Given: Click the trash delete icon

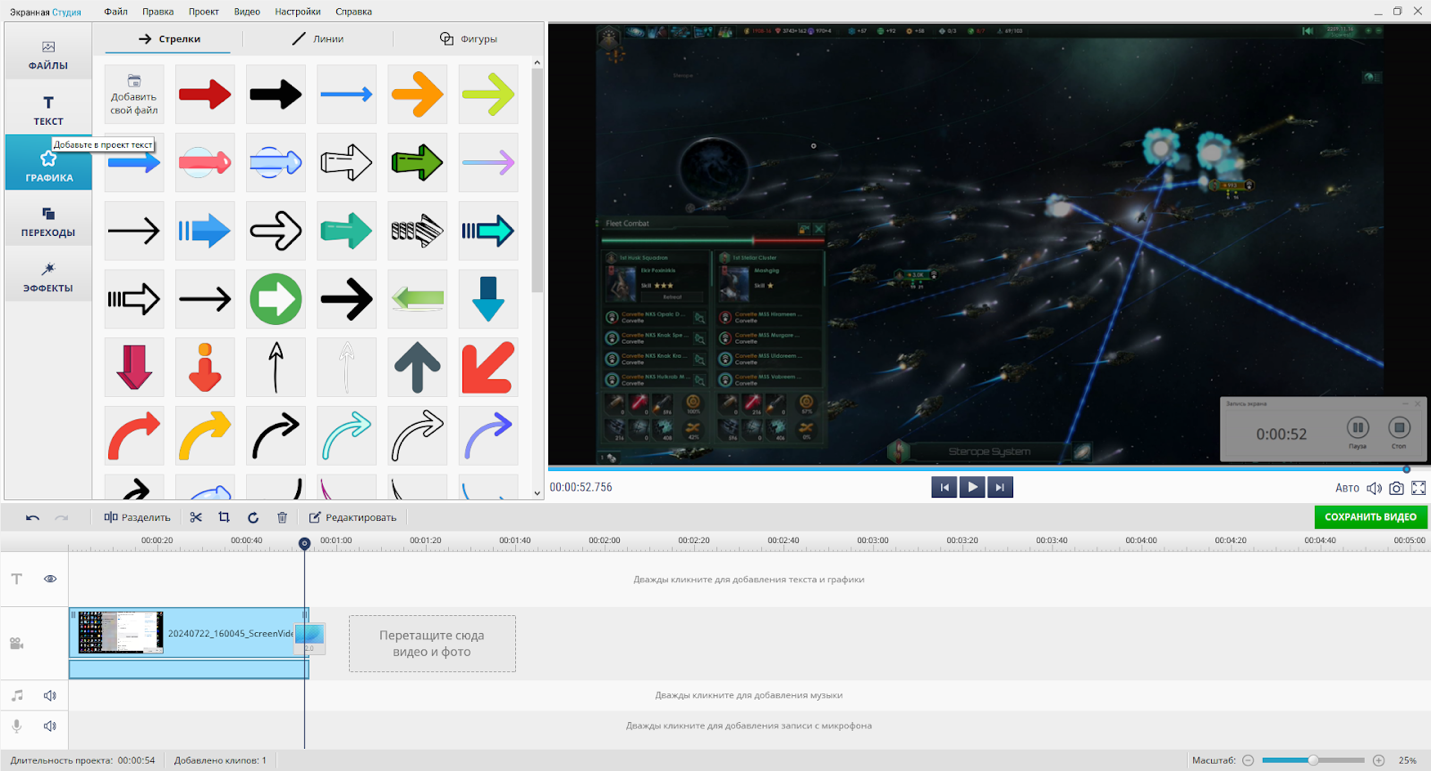Looking at the screenshot, I should 282,517.
